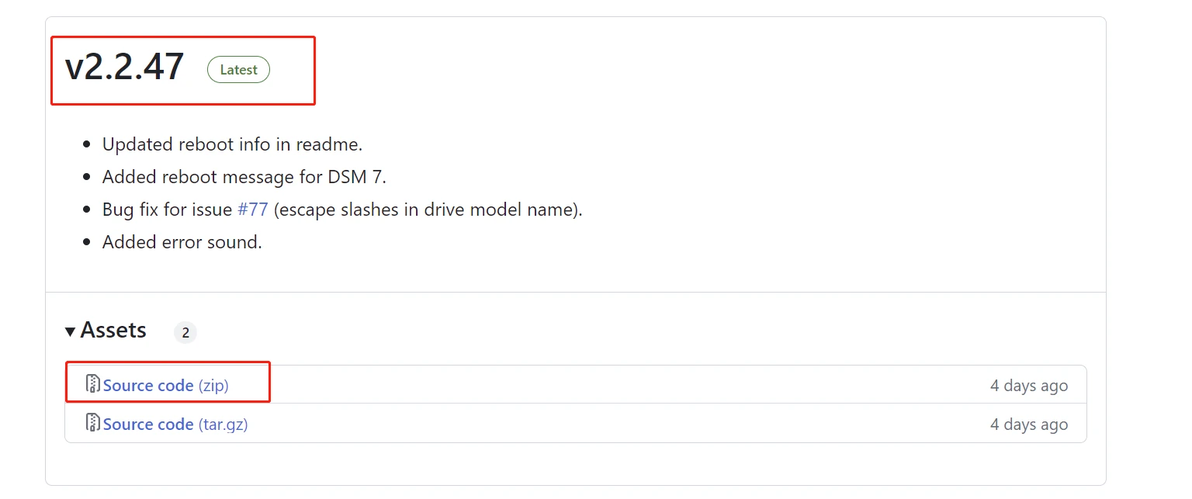This screenshot has height=499, width=1192.
Task: Click "escape slashes in drive model name" text
Action: [427, 210]
